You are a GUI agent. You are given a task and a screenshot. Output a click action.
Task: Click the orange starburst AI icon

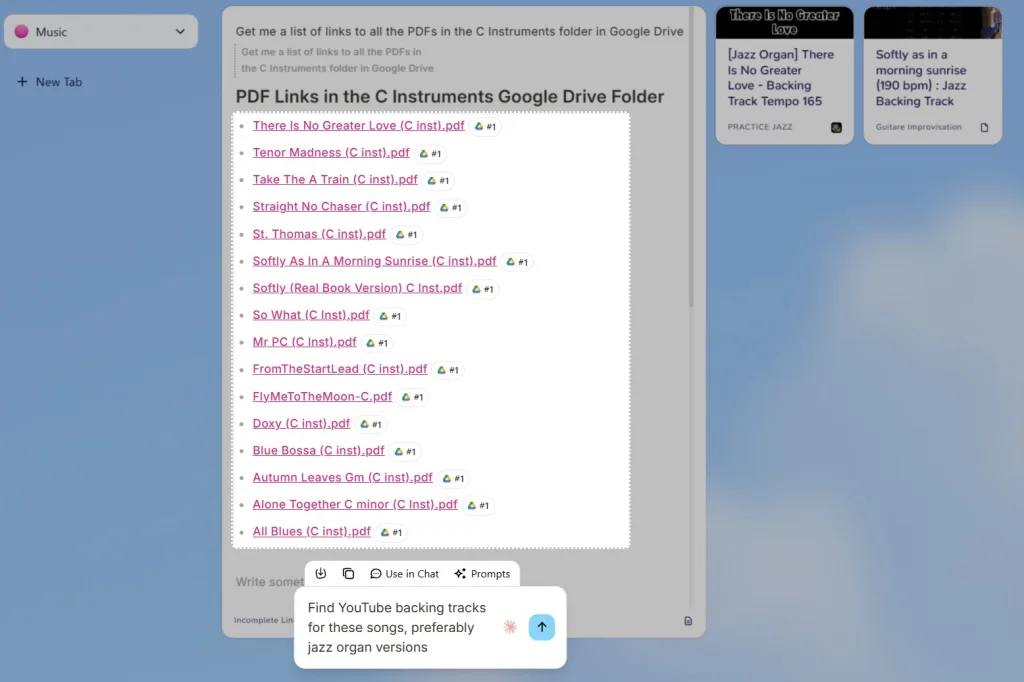(510, 627)
